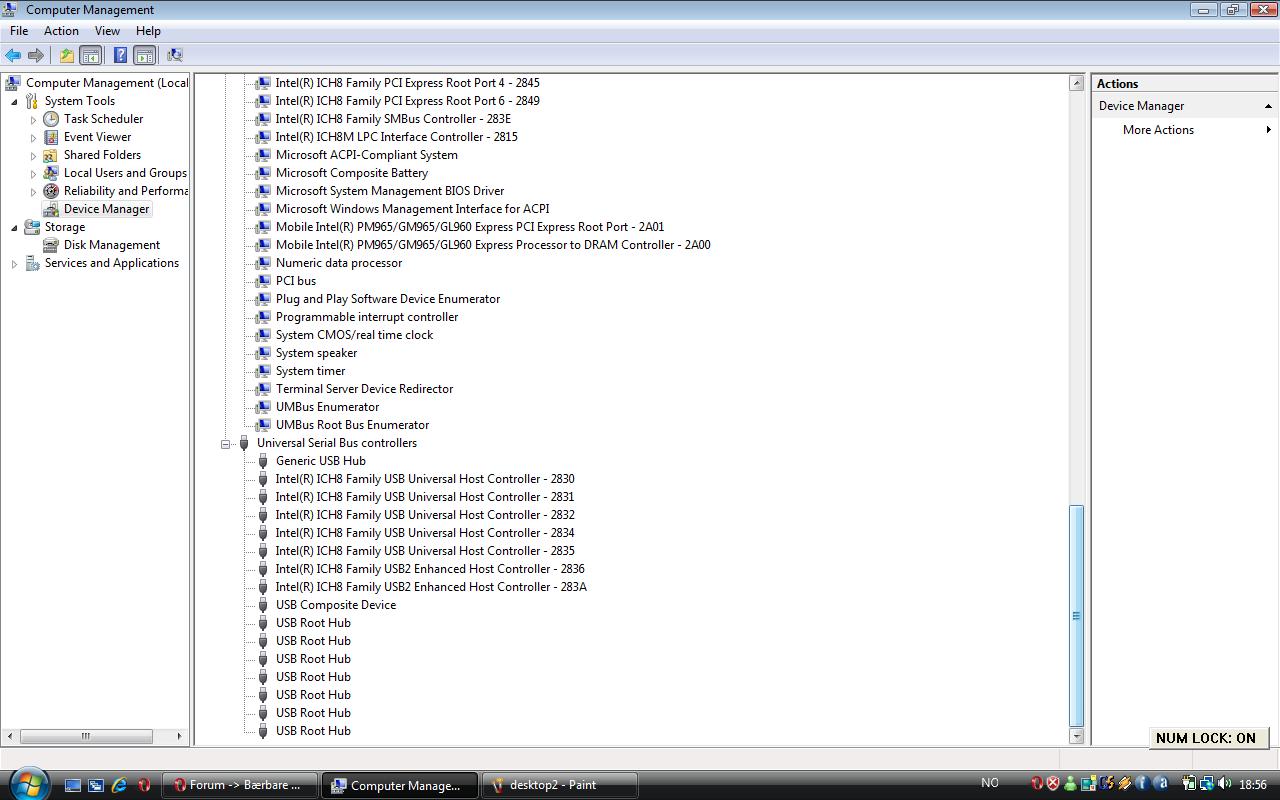Expand Local Users and Groups node
The image size is (1280, 800).
point(33,174)
